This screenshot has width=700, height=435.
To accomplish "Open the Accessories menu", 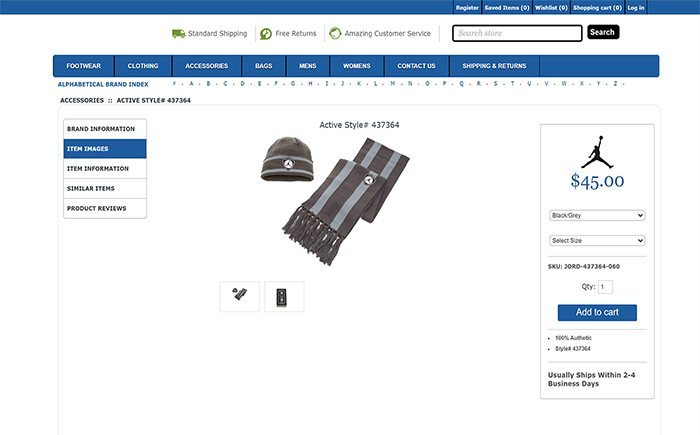I will tap(207, 66).
